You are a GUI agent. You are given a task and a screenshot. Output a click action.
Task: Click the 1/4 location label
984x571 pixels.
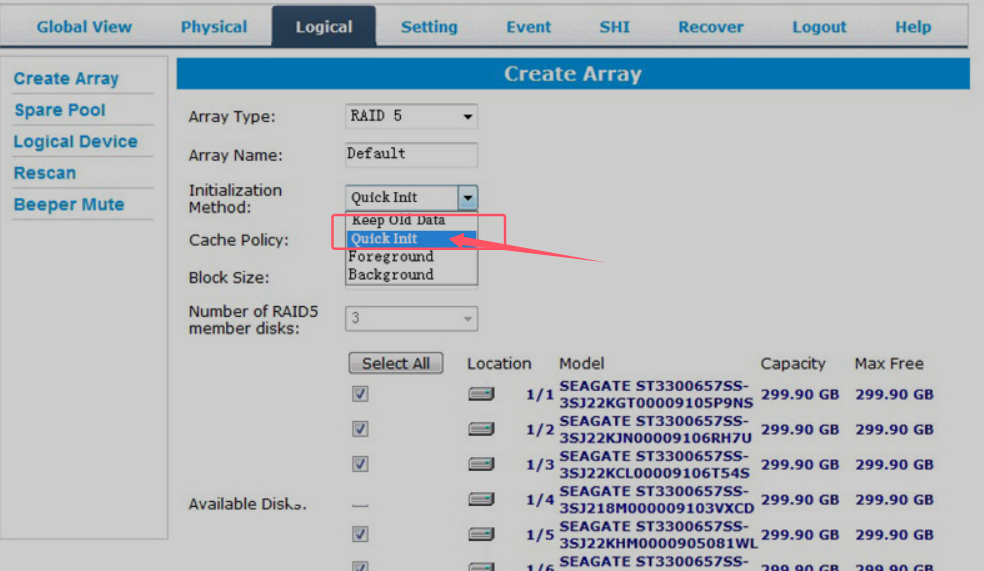click(x=540, y=500)
